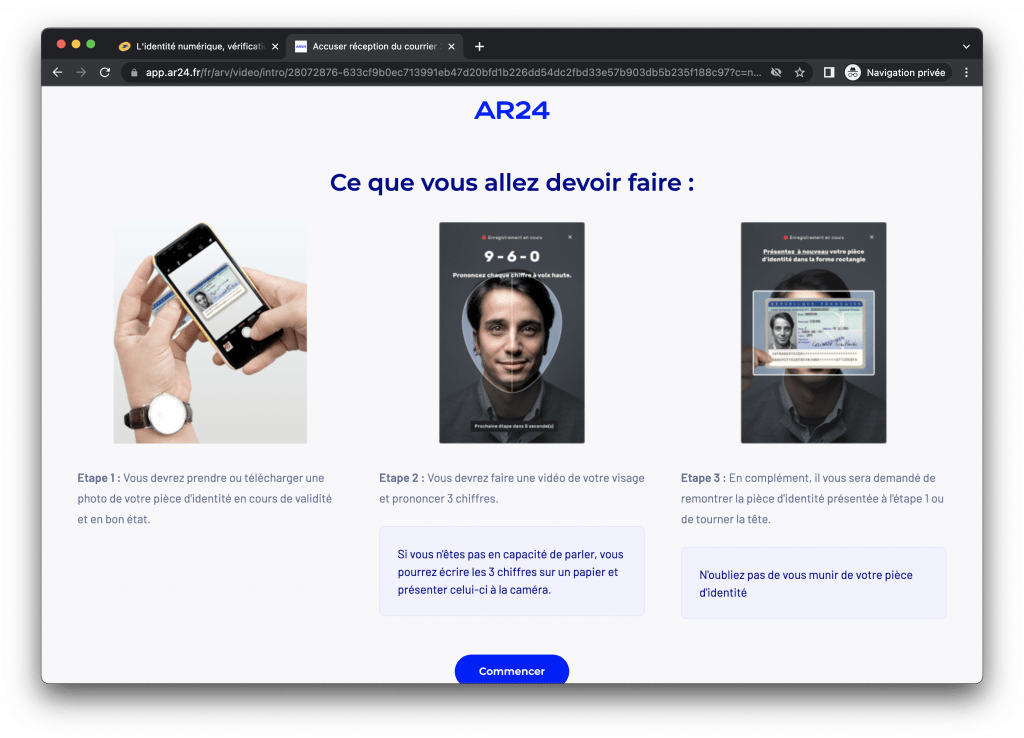Click the phone photographing ID image
This screenshot has height=738, width=1024.
210,332
